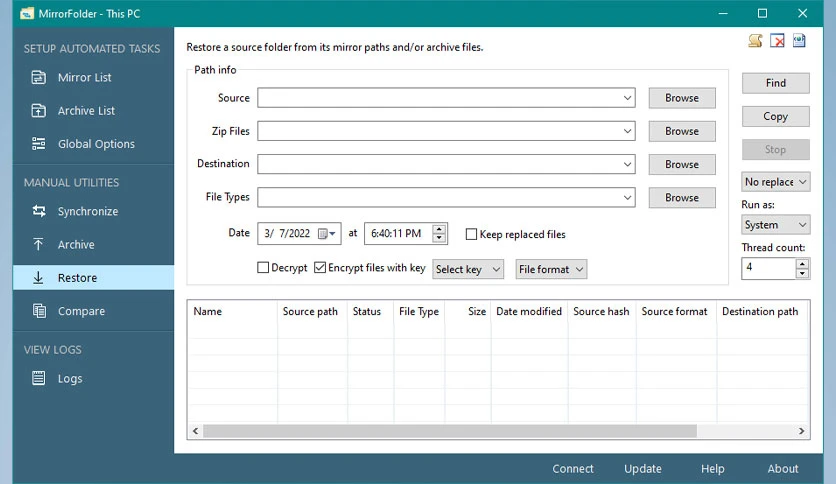Click the Archive List sidebar icon
Image resolution: width=836 pixels, height=484 pixels.
click(x=38, y=110)
